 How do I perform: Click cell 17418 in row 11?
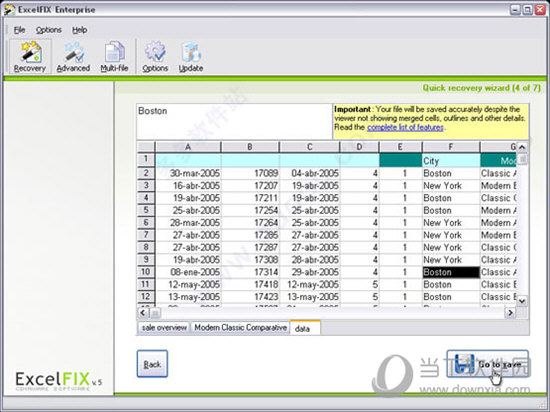click(250, 284)
